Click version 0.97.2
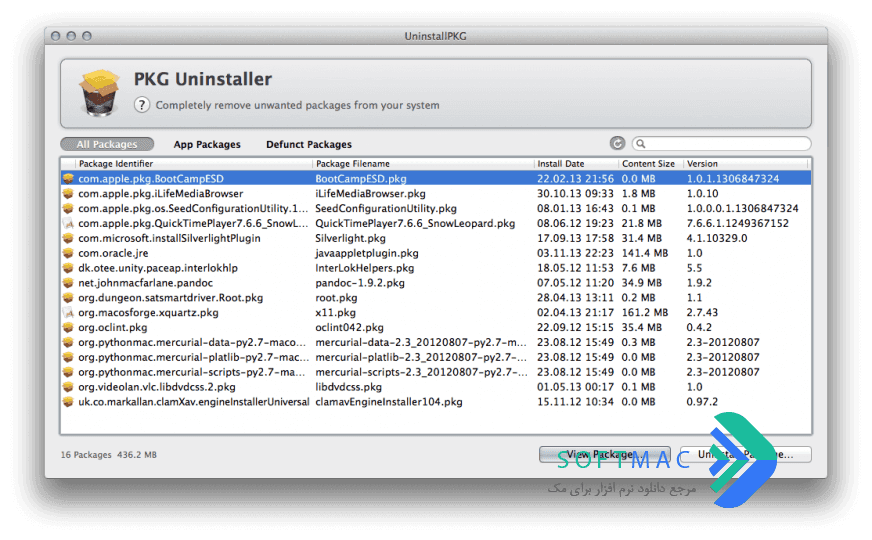Image resolution: width=872 pixels, height=540 pixels. click(702, 402)
